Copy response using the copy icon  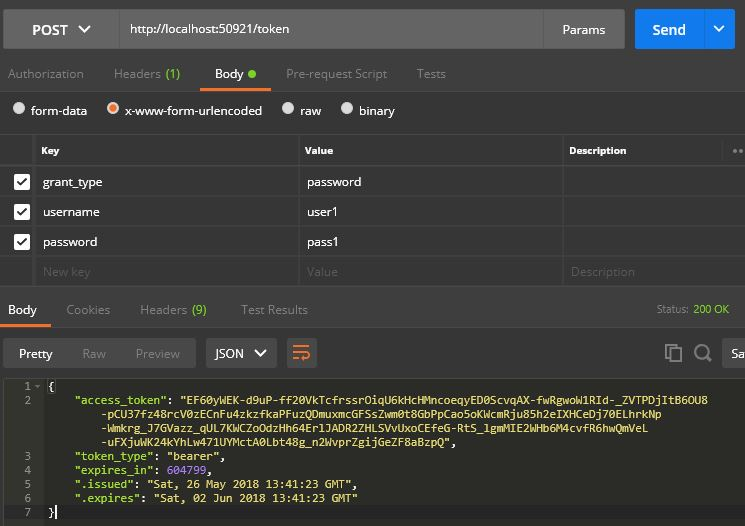coord(673,353)
